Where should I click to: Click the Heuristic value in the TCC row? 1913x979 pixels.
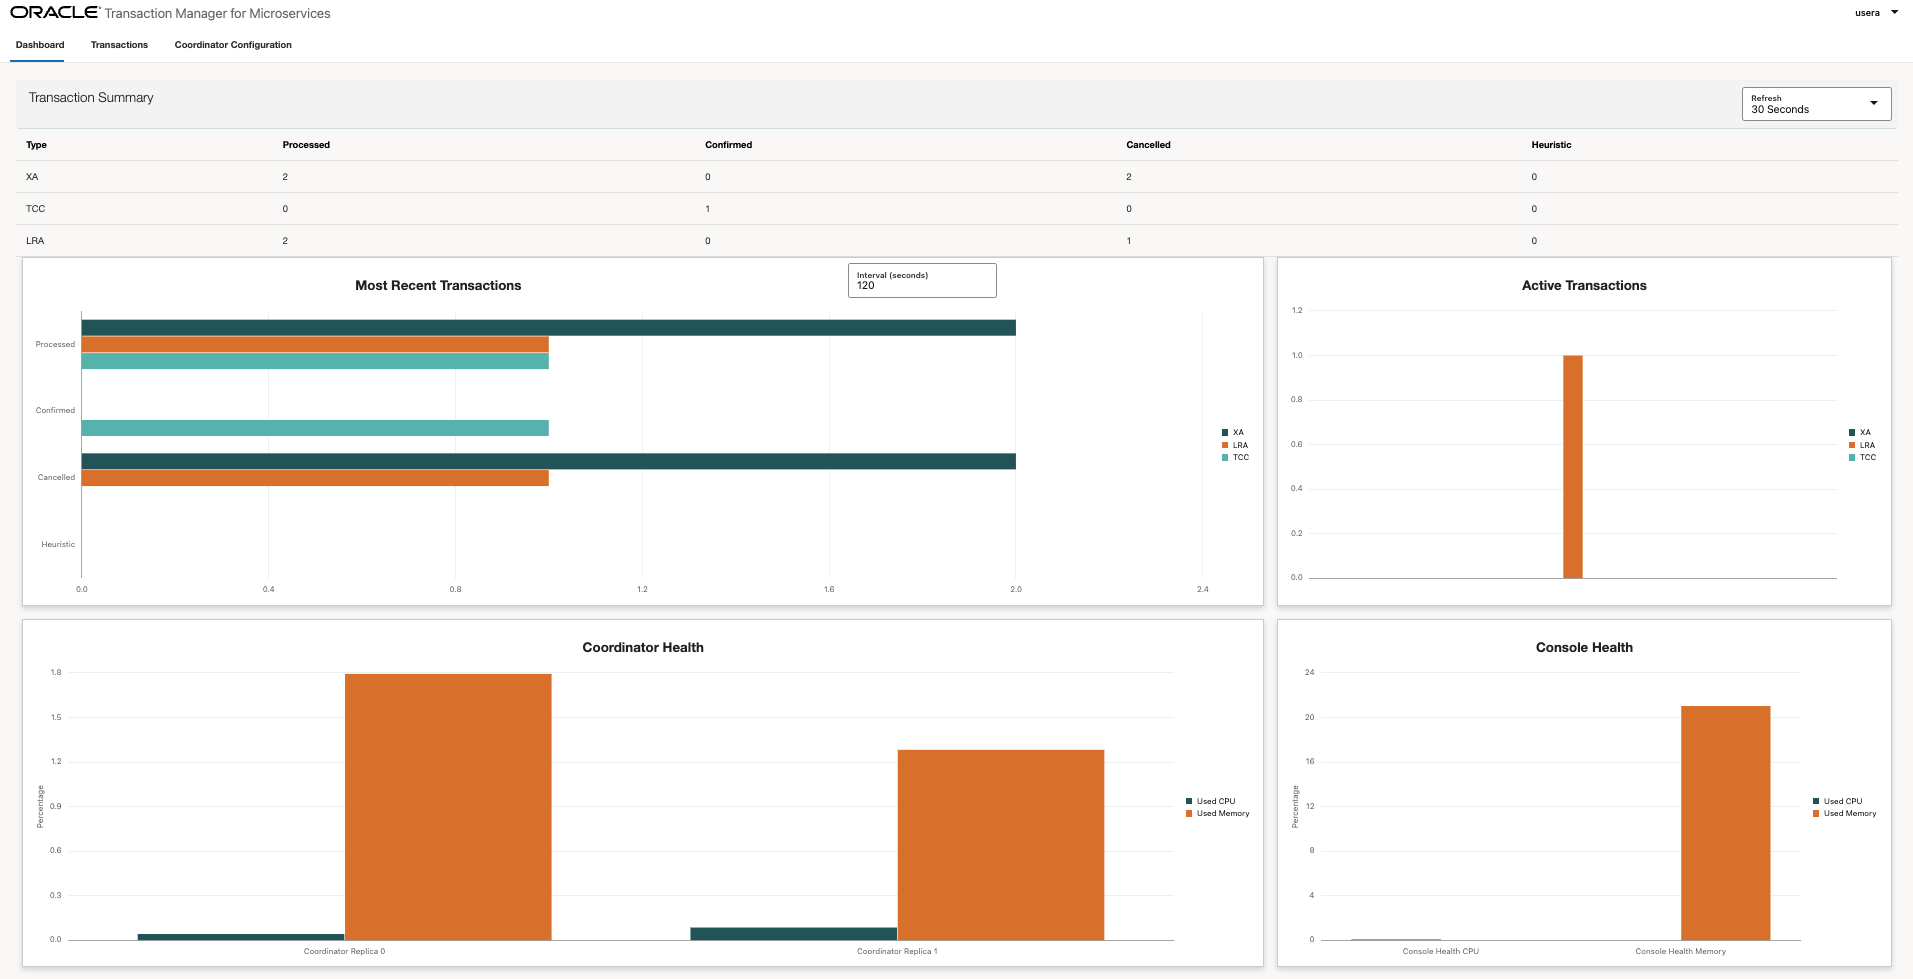point(1534,209)
